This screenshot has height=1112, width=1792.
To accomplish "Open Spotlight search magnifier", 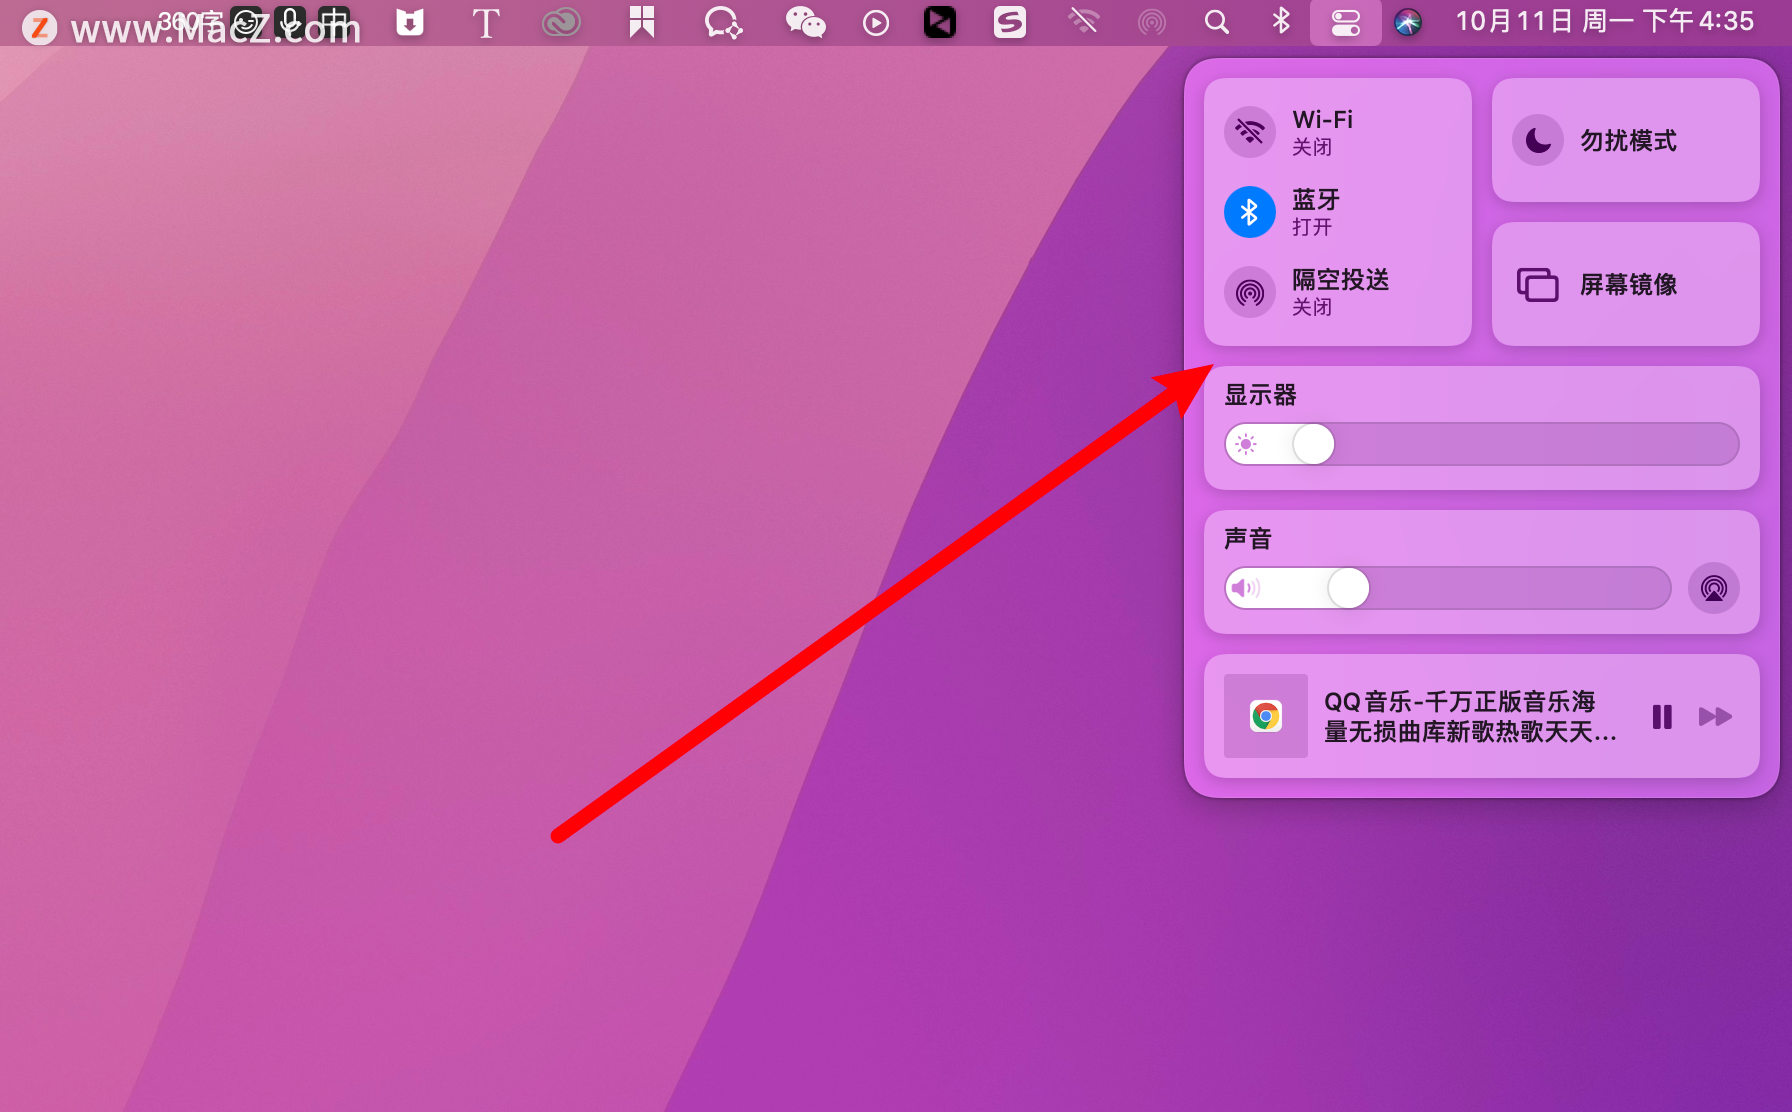I will pos(1217,22).
